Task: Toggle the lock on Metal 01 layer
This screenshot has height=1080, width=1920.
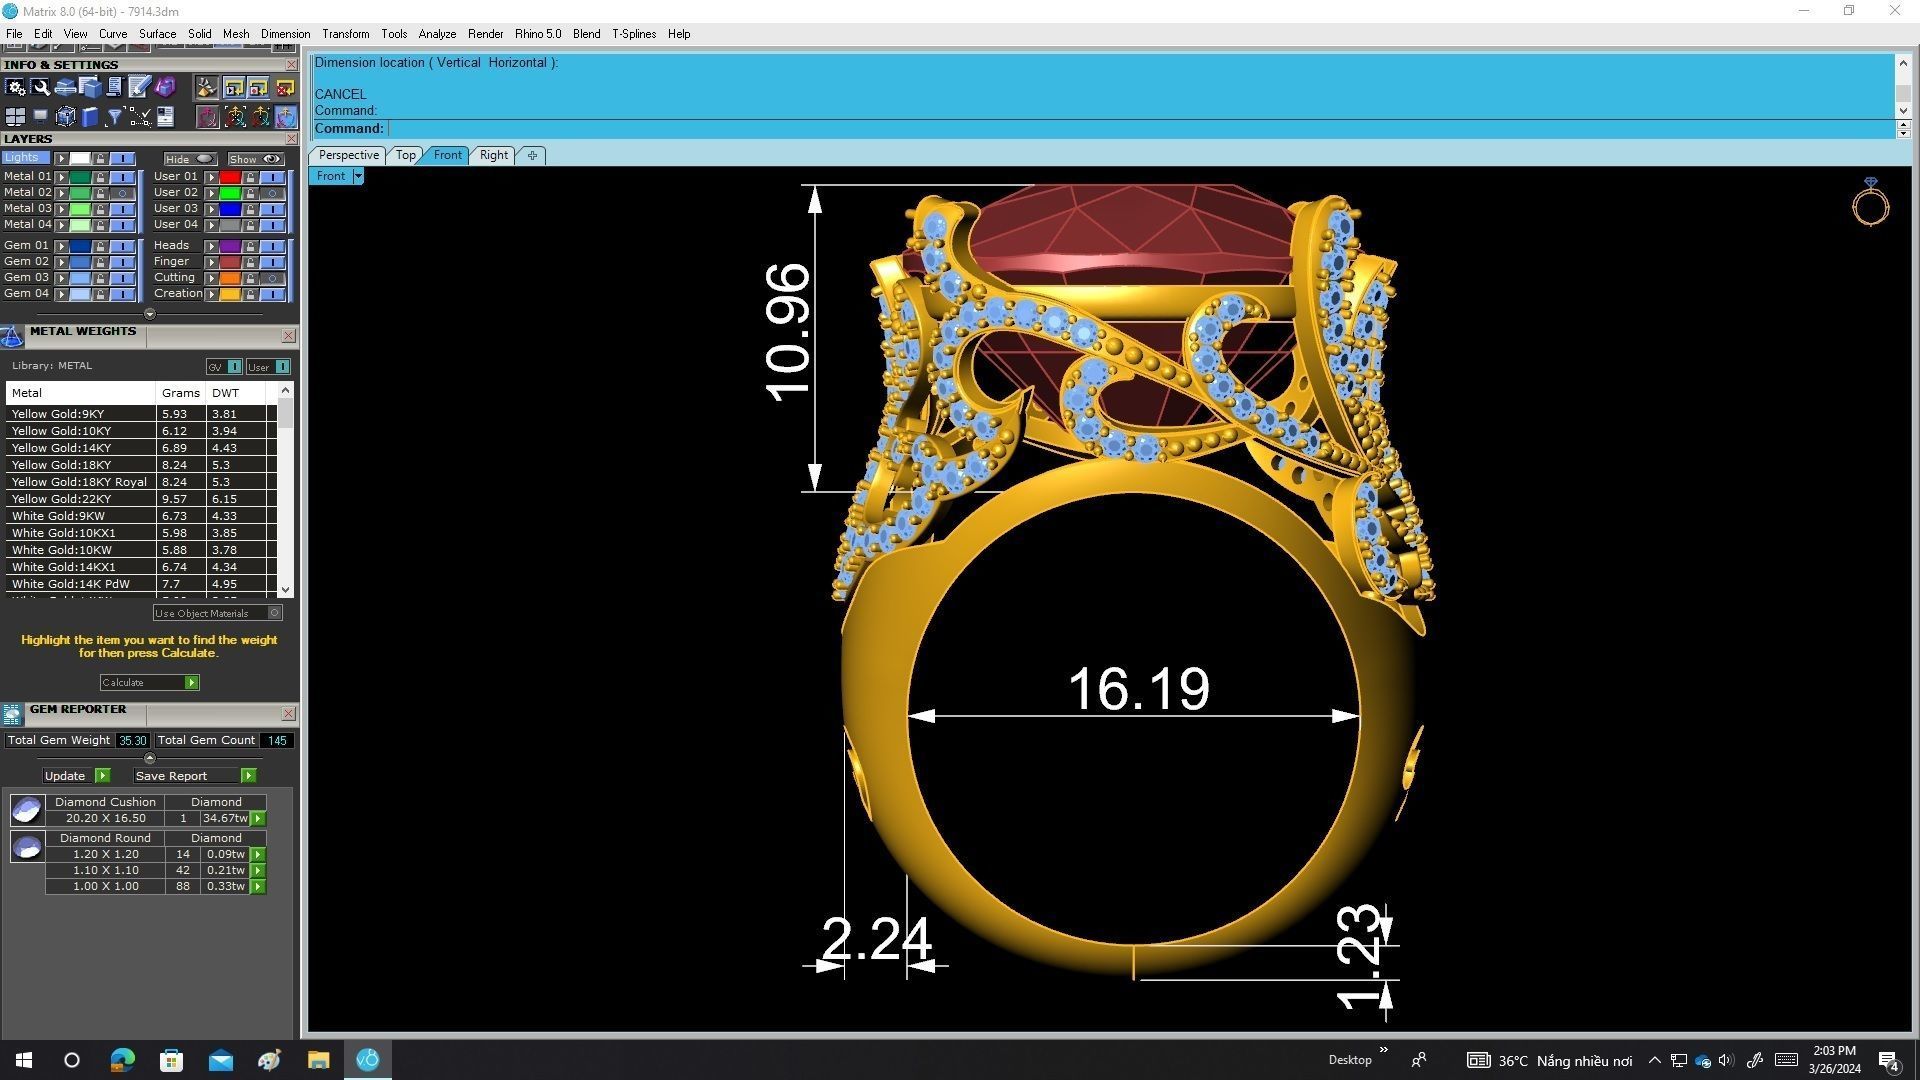Action: click(x=100, y=177)
